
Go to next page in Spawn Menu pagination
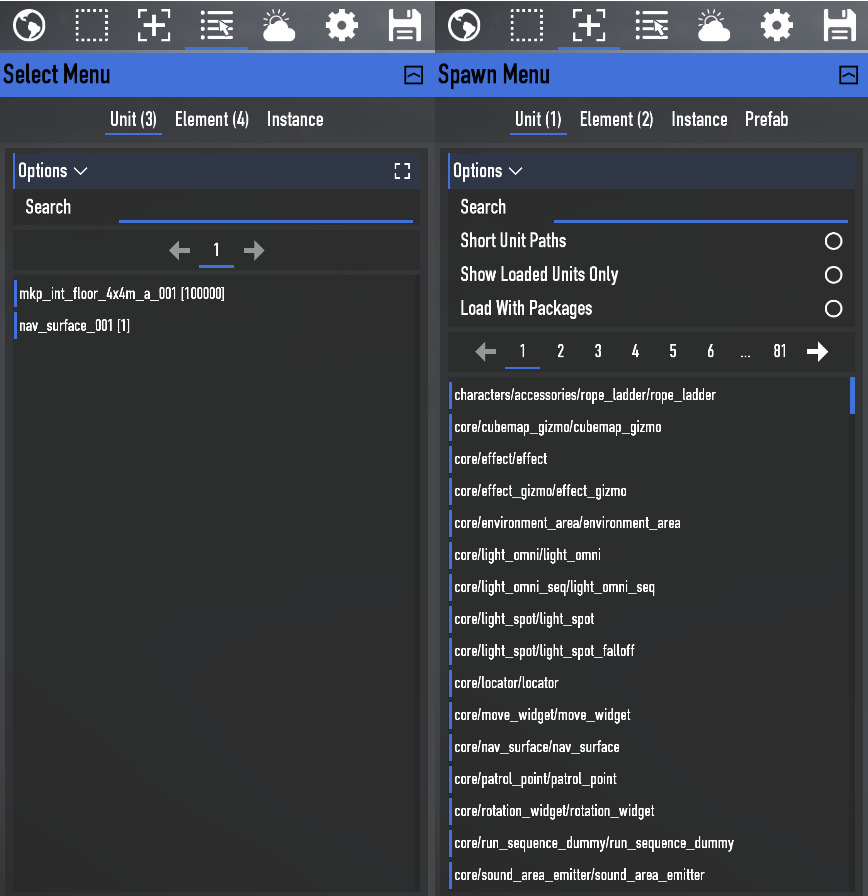tap(817, 351)
